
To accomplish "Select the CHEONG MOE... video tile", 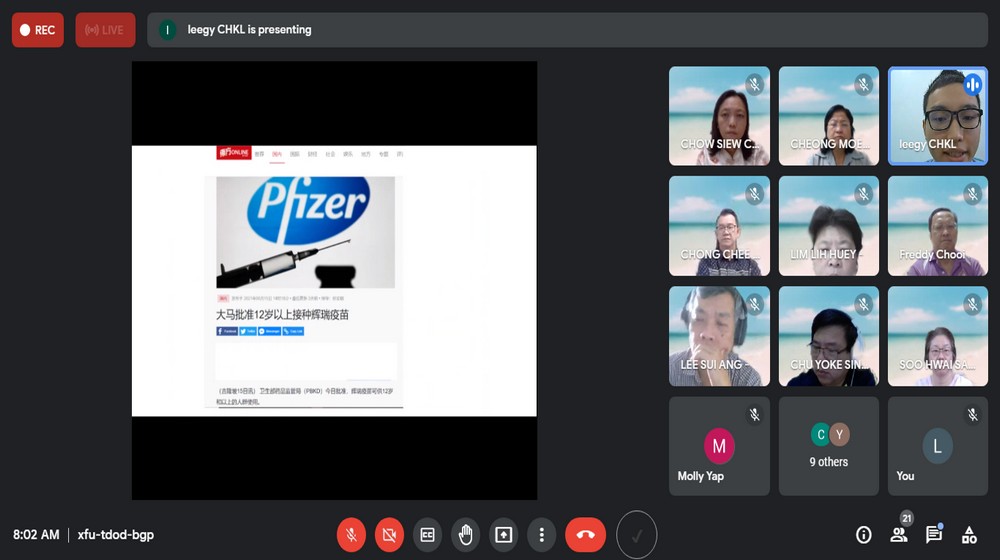I will tap(828, 116).
